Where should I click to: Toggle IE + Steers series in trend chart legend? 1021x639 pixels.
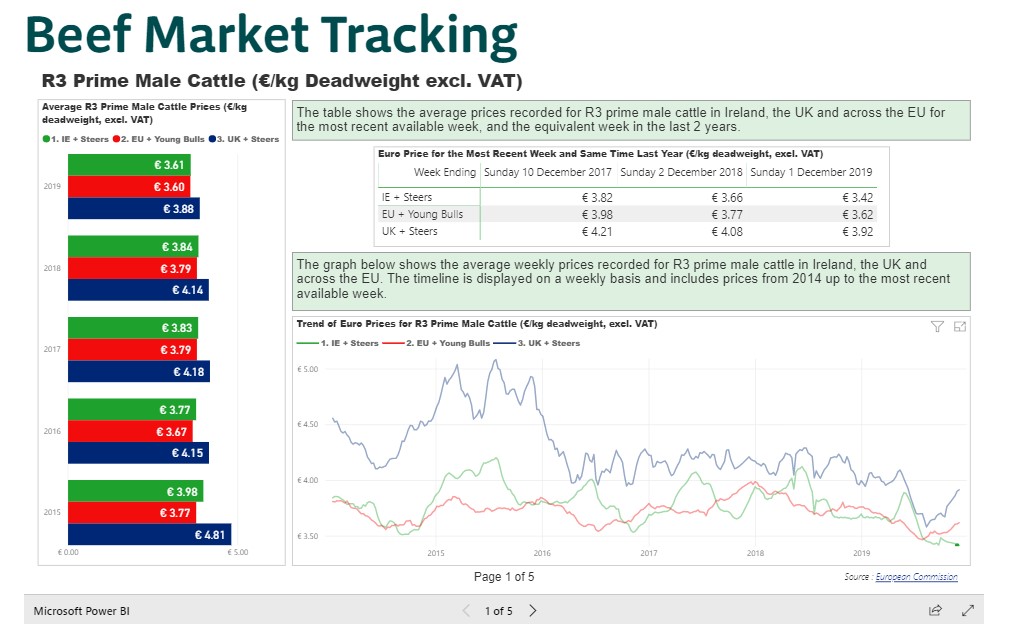pos(340,343)
